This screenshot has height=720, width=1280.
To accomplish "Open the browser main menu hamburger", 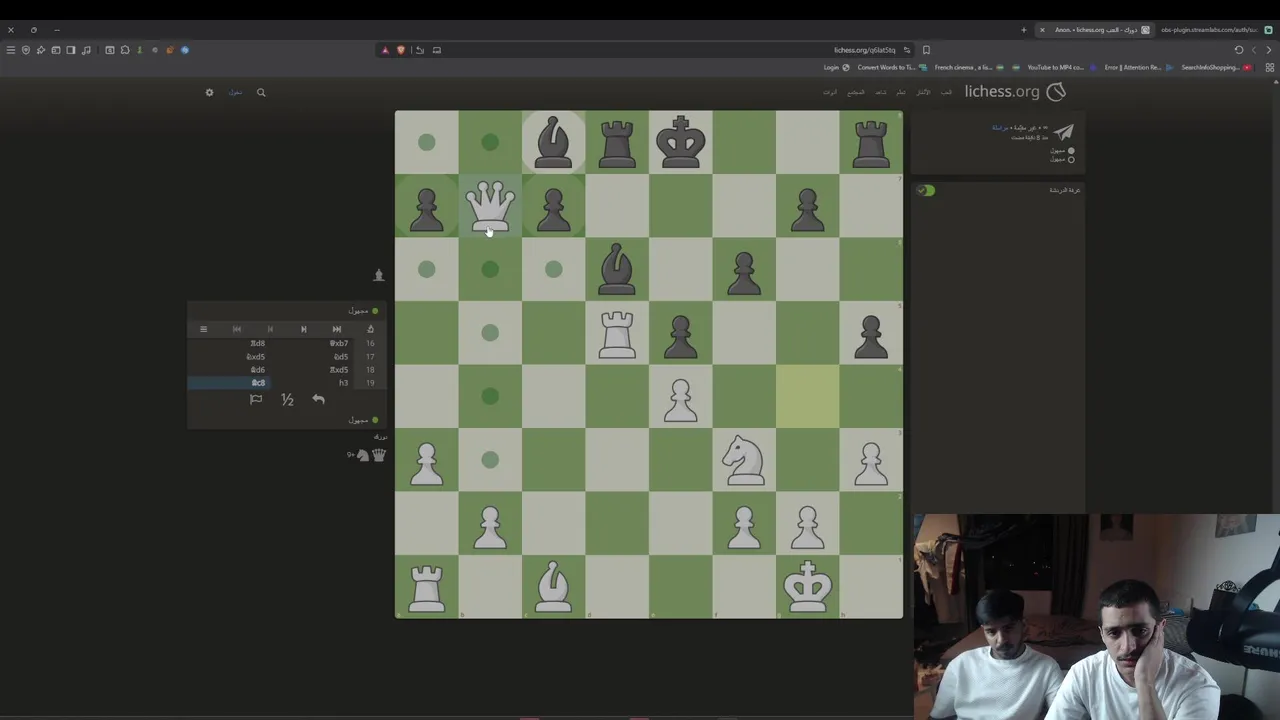I will (x=11, y=50).
